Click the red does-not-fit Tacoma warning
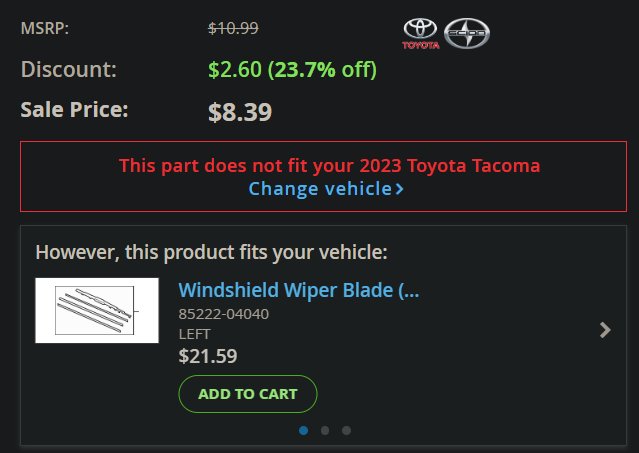The image size is (639, 453). 329,166
